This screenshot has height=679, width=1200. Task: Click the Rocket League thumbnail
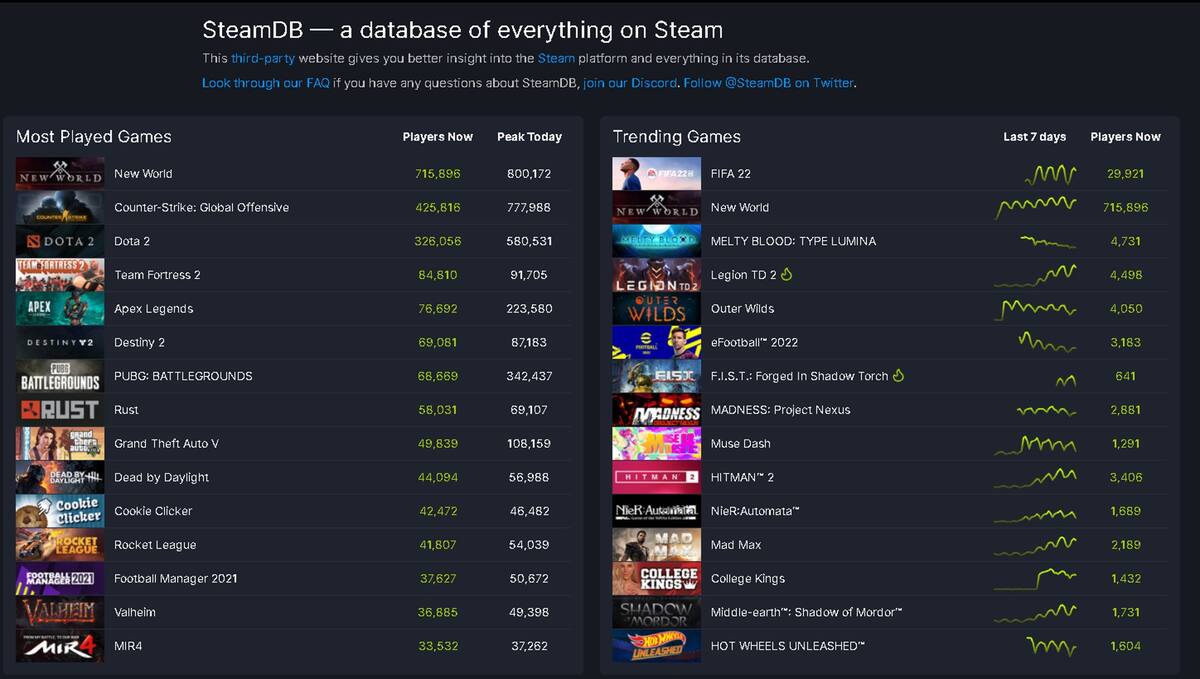point(60,545)
